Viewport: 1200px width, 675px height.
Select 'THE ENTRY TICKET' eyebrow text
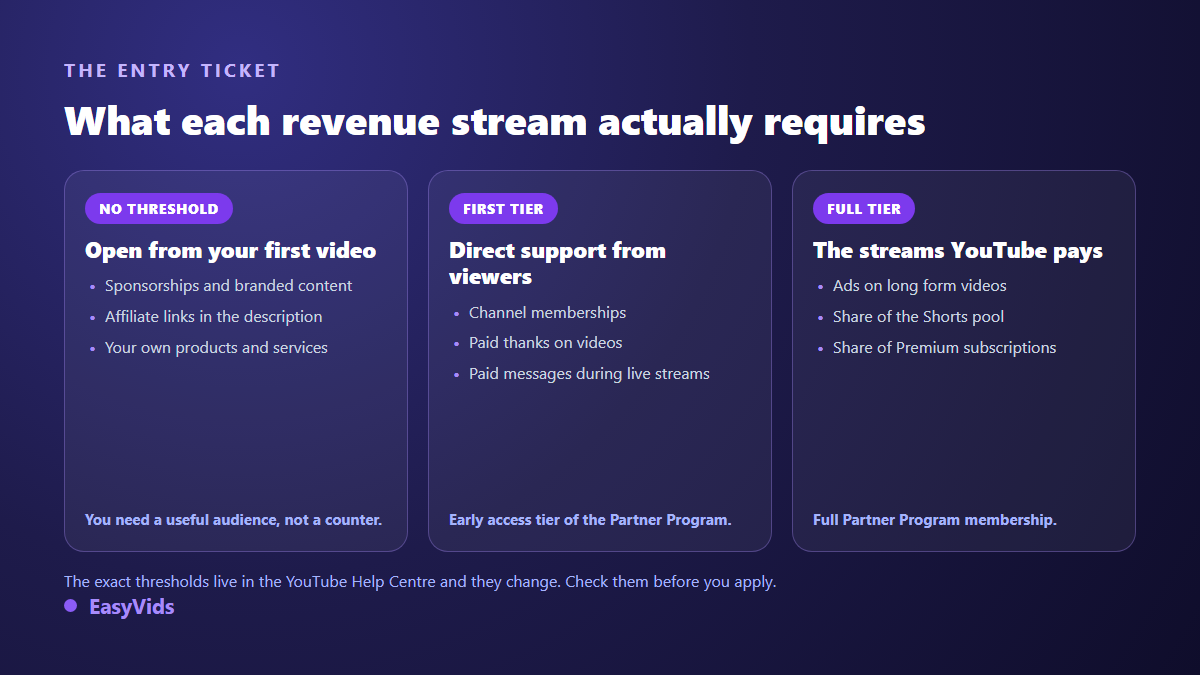(x=172, y=71)
